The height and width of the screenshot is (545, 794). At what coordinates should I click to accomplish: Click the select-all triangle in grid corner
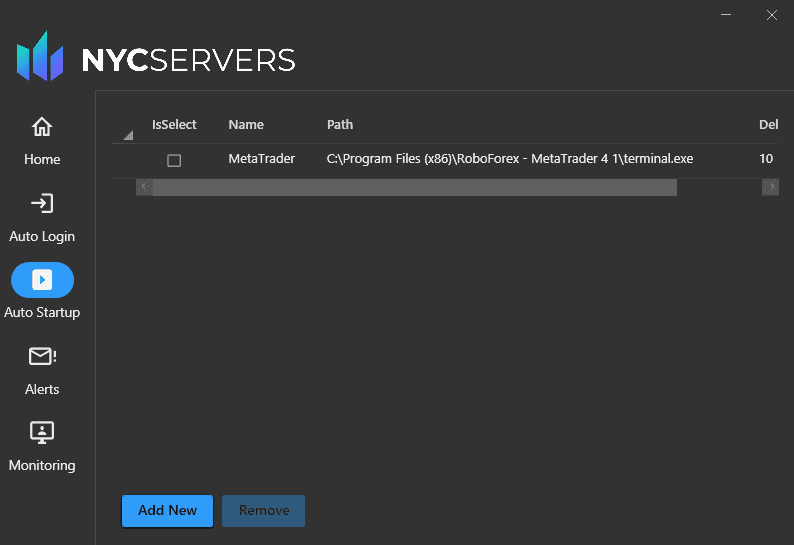point(127,135)
